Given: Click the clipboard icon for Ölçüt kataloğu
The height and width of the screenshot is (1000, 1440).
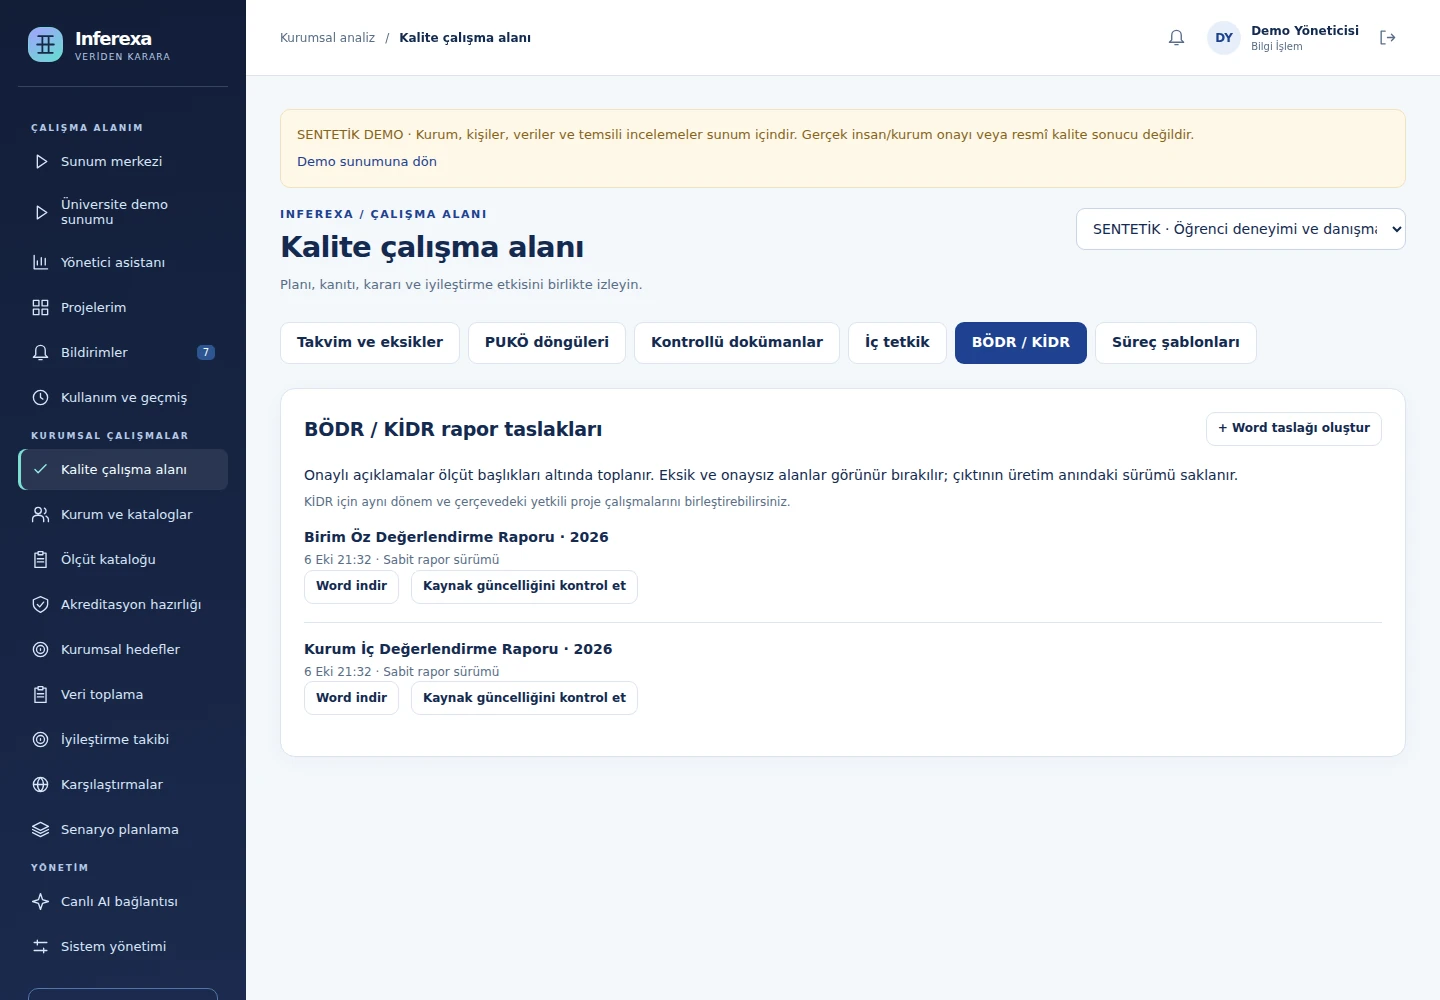Looking at the screenshot, I should tap(41, 560).
